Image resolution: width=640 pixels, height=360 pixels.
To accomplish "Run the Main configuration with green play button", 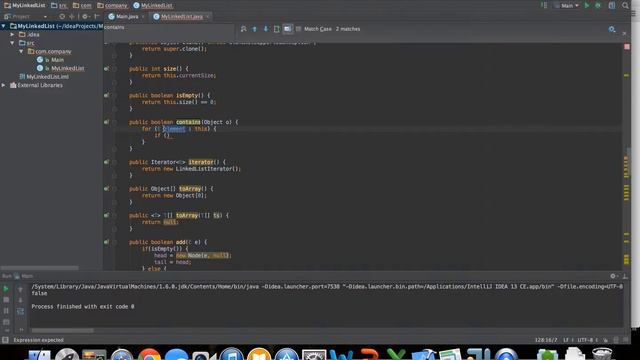I will pos(587,5).
